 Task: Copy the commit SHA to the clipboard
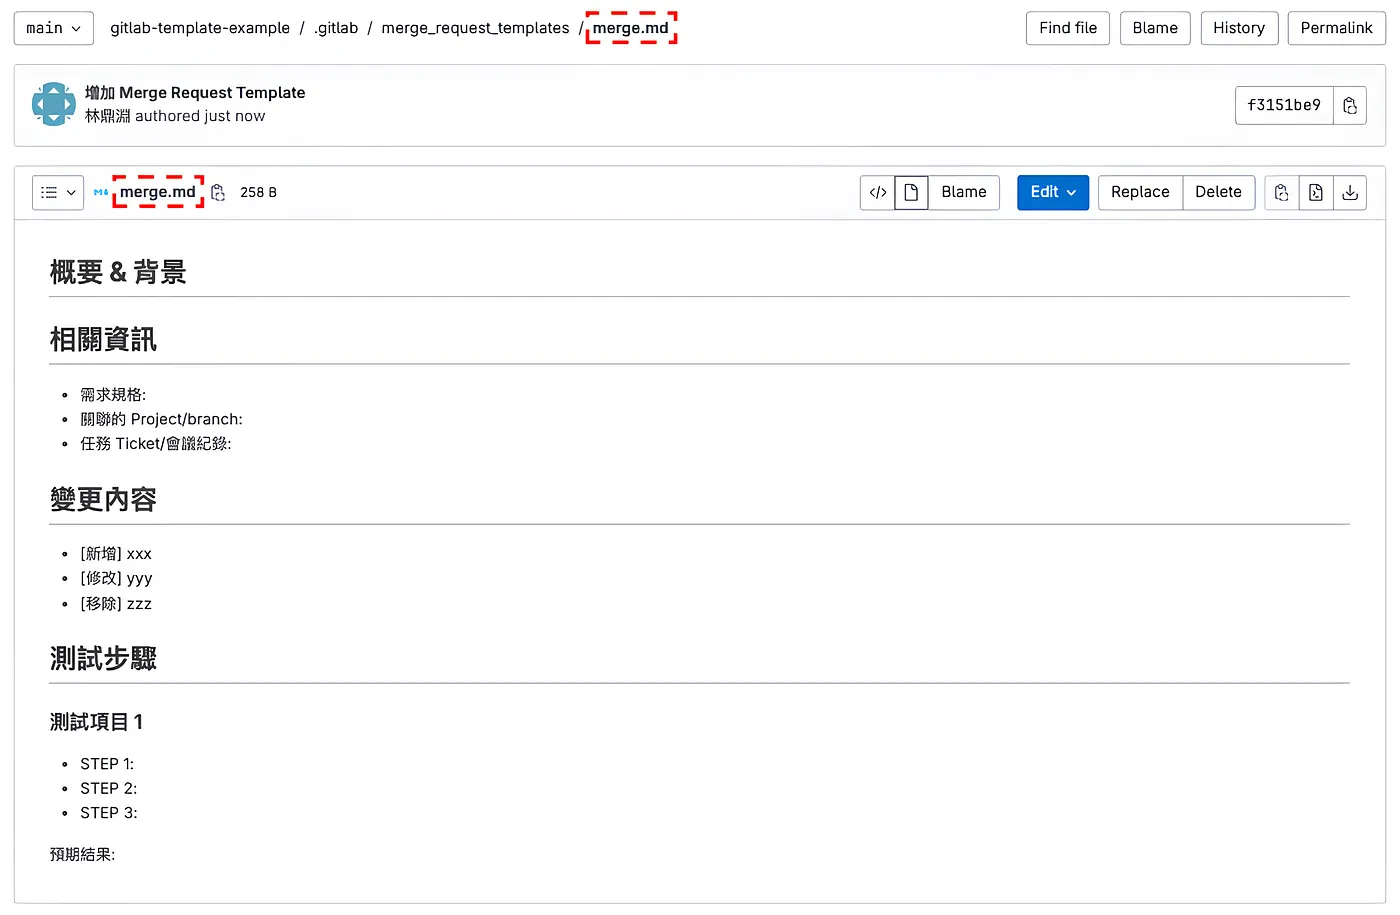click(1350, 105)
